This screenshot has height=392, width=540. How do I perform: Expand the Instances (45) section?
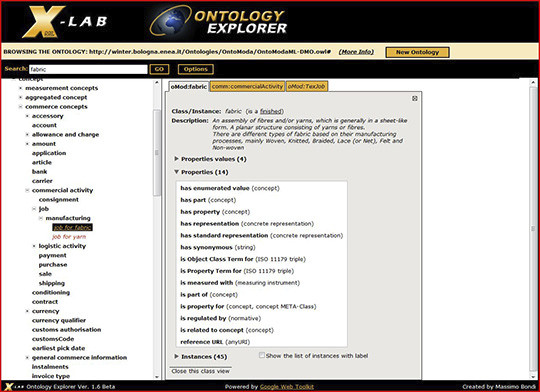[x=176, y=356]
